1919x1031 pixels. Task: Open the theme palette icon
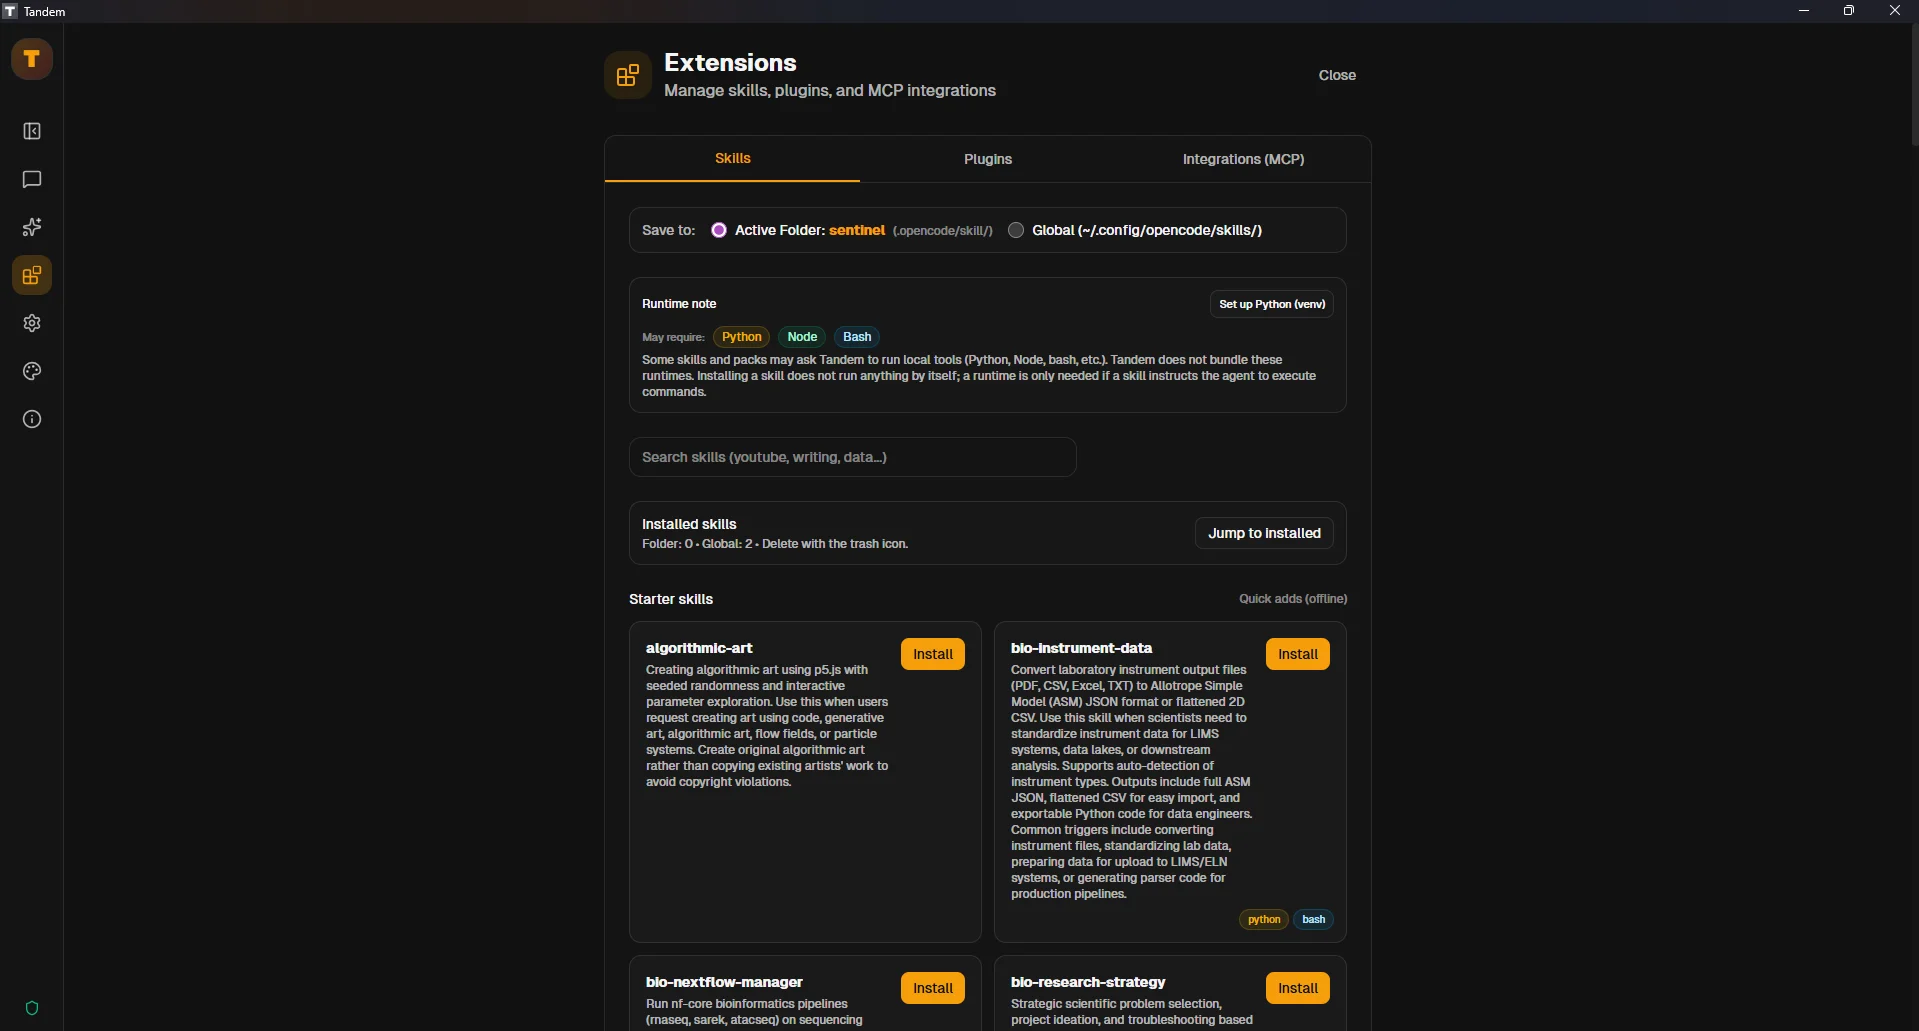click(x=32, y=372)
